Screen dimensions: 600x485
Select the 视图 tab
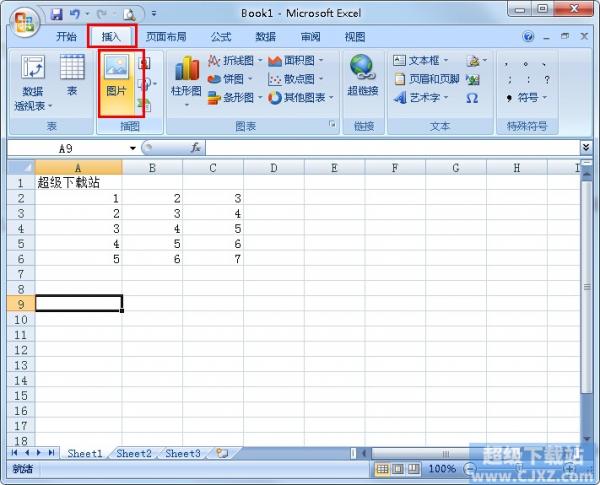(355, 37)
